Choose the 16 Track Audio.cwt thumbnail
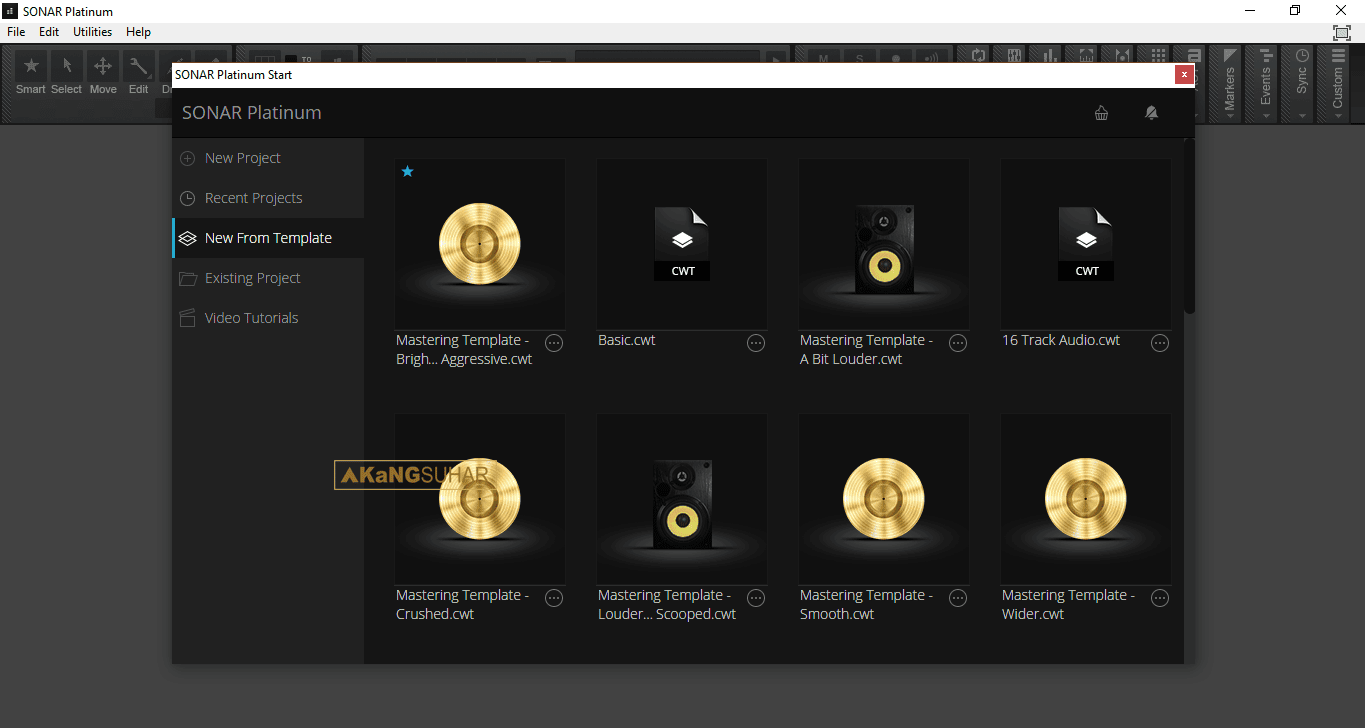1365x728 pixels. point(1086,244)
